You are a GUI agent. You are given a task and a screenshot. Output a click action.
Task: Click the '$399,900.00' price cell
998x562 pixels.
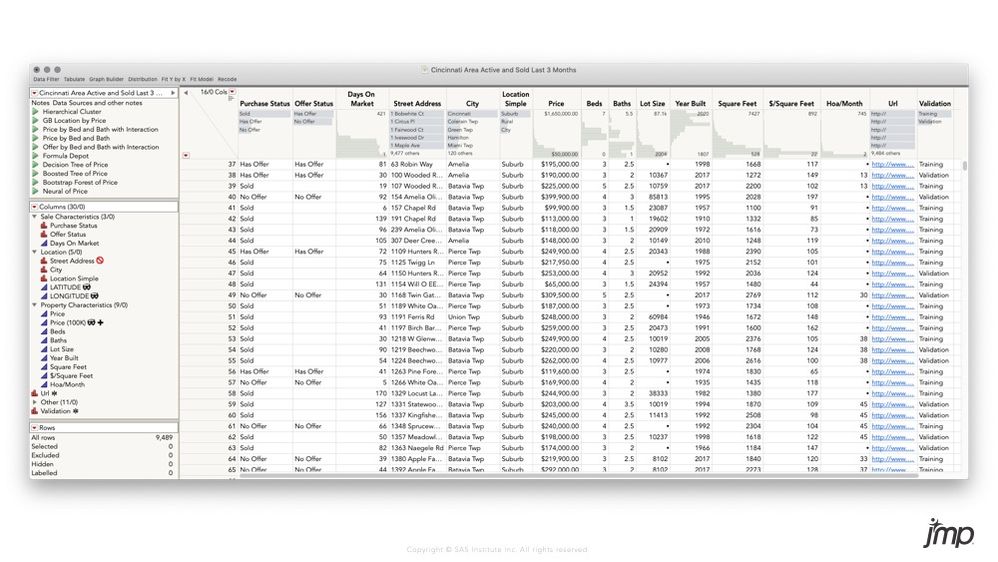coord(559,197)
